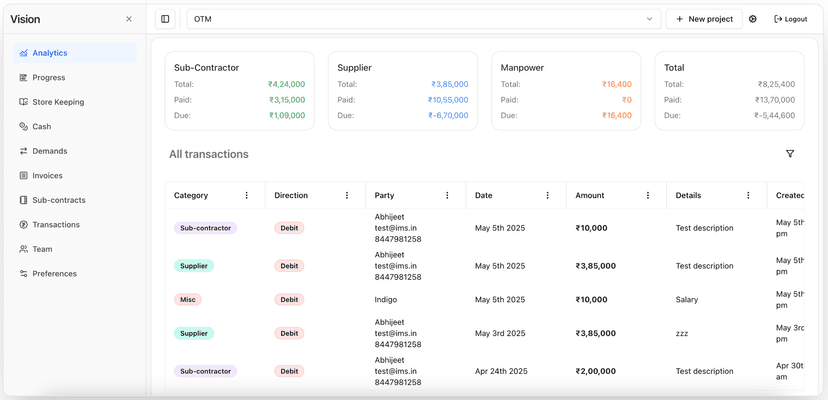Screen dimensions: 828x400
Task: Select the Supplier summary card
Action: coord(402,91)
